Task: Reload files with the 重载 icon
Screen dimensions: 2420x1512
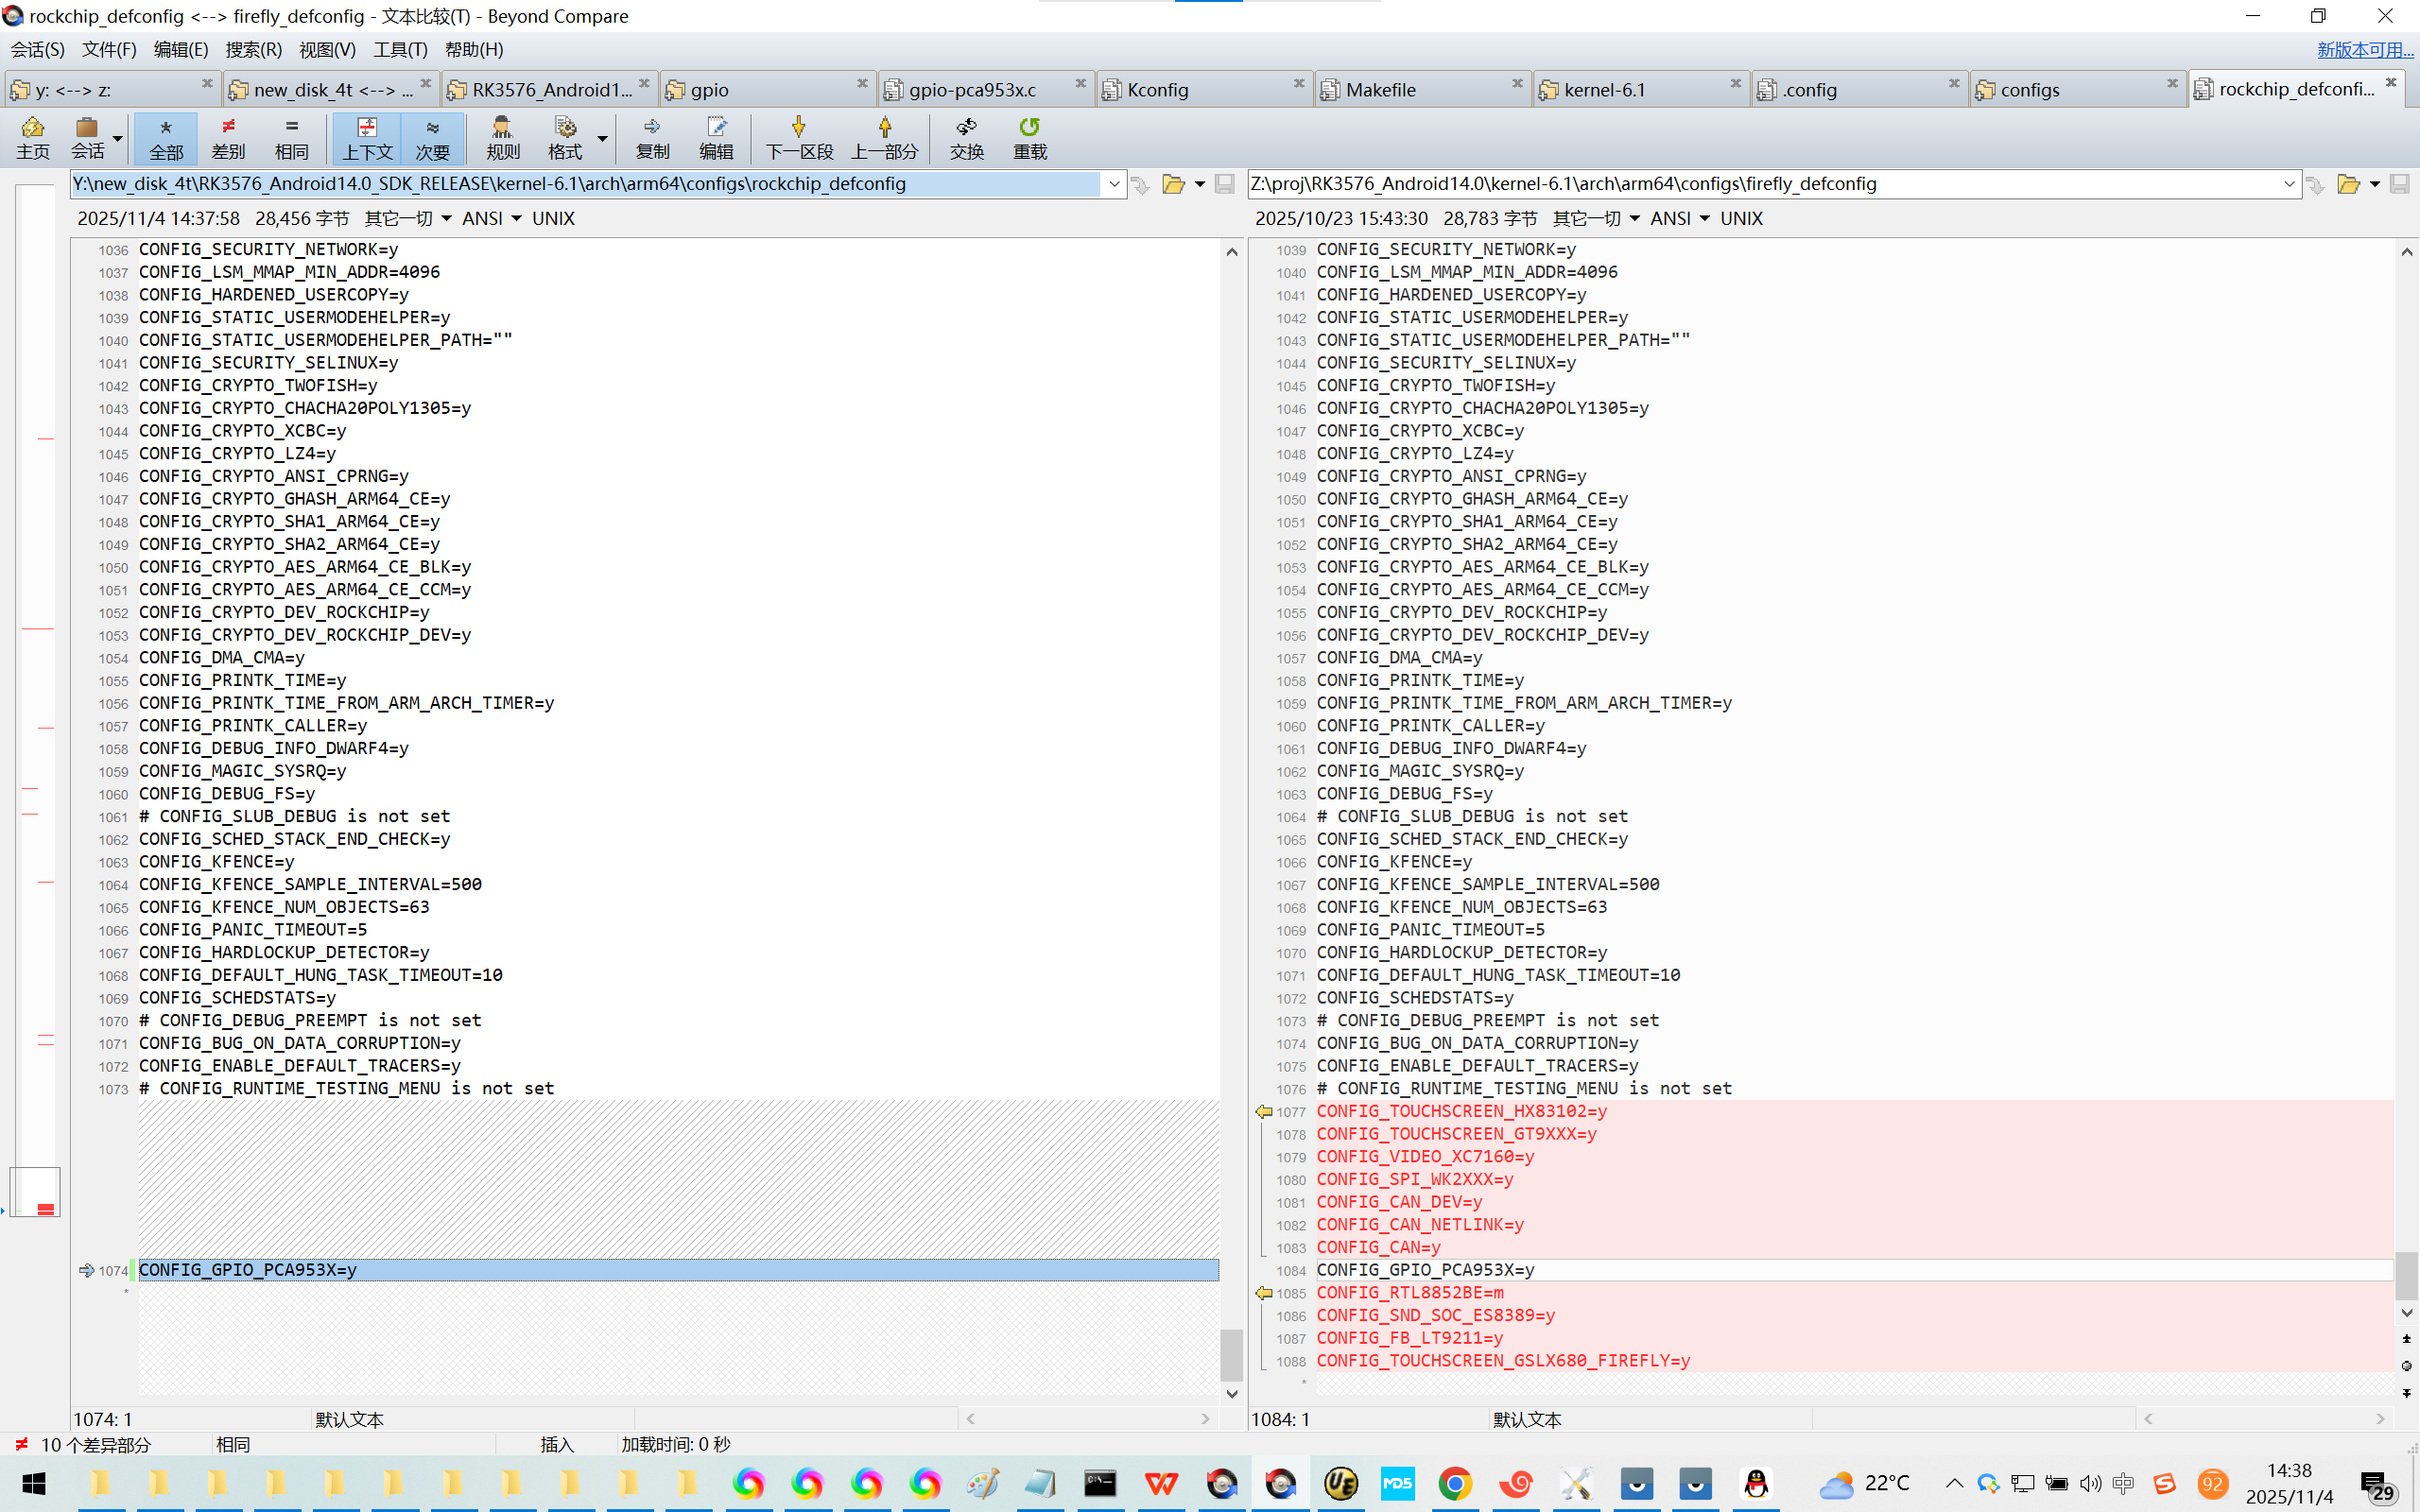Action: pyautogui.click(x=1029, y=137)
